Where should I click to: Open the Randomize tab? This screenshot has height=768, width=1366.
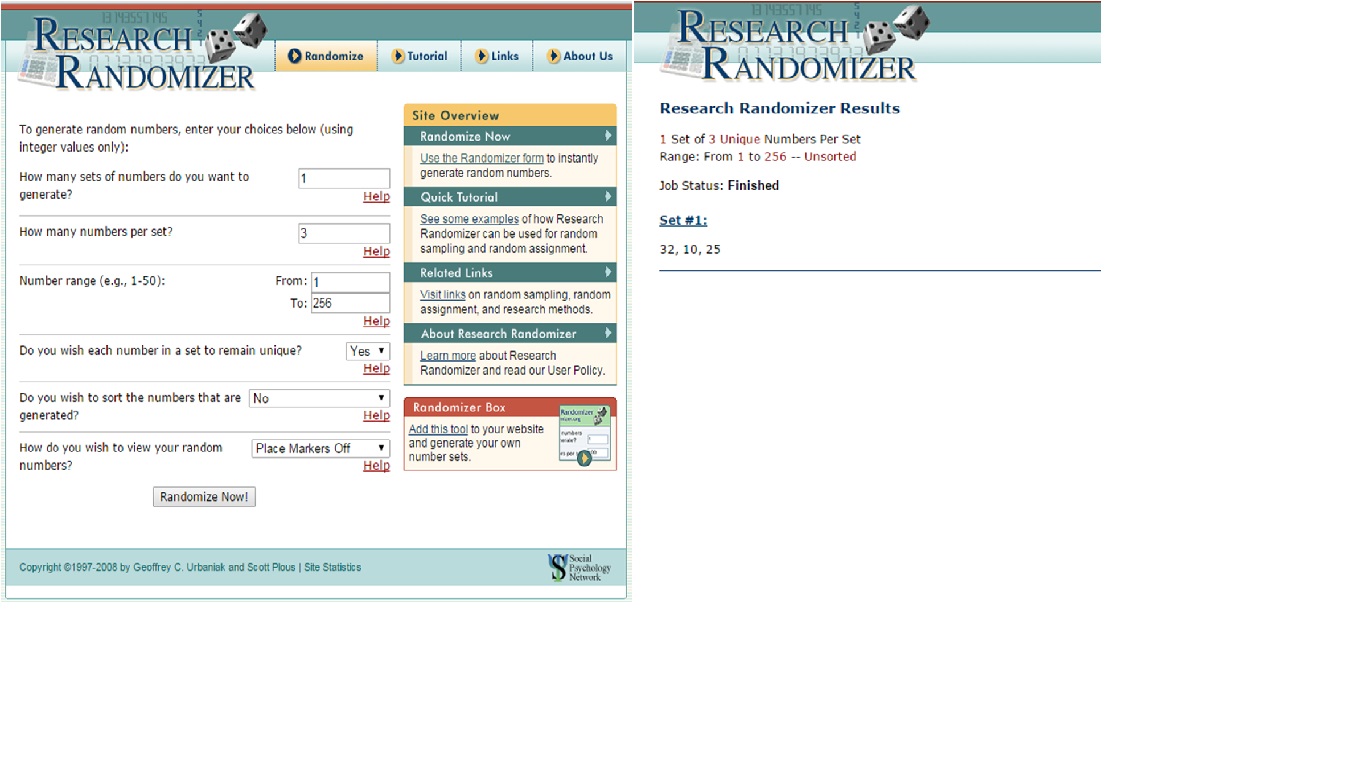326,56
